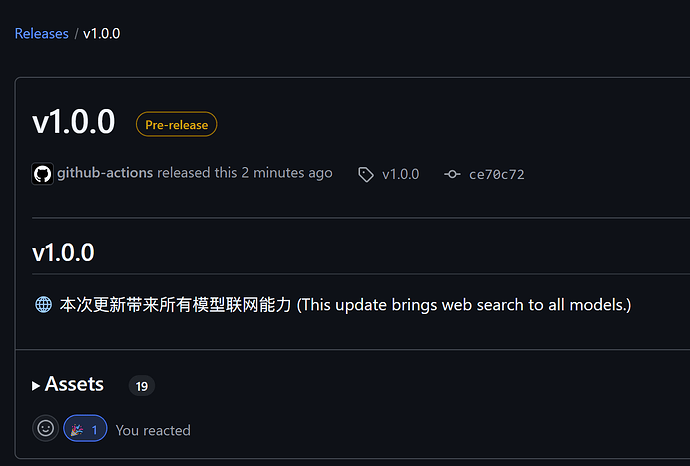Viewport: 690px width, 466px height.
Task: Visit the github-actions author profile link
Action: 105,172
